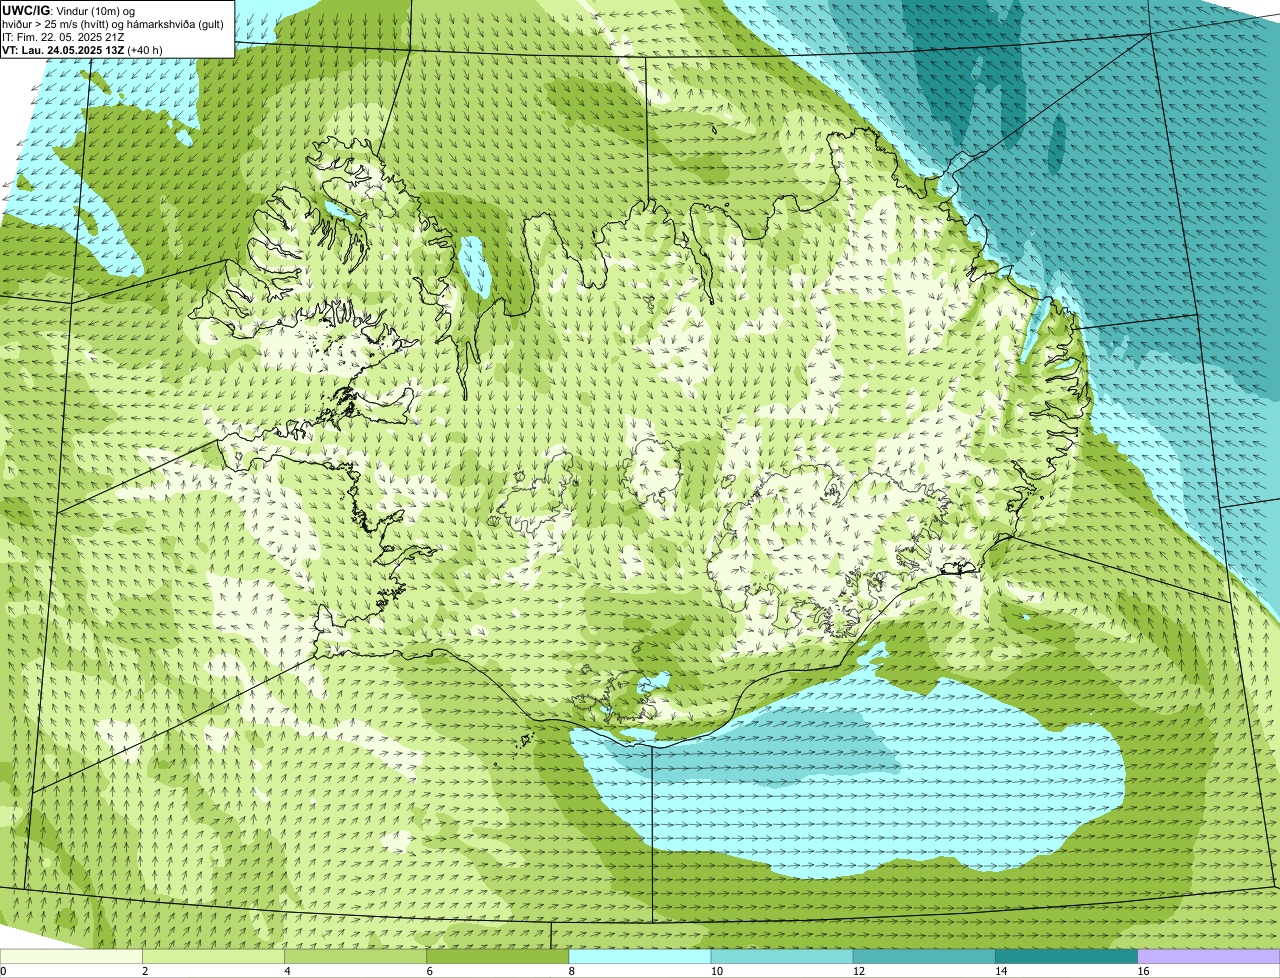Click the 'UWC/IG: Vindur (10m) og' title line
The width and height of the screenshot is (1280, 978).
(x=69, y=10)
